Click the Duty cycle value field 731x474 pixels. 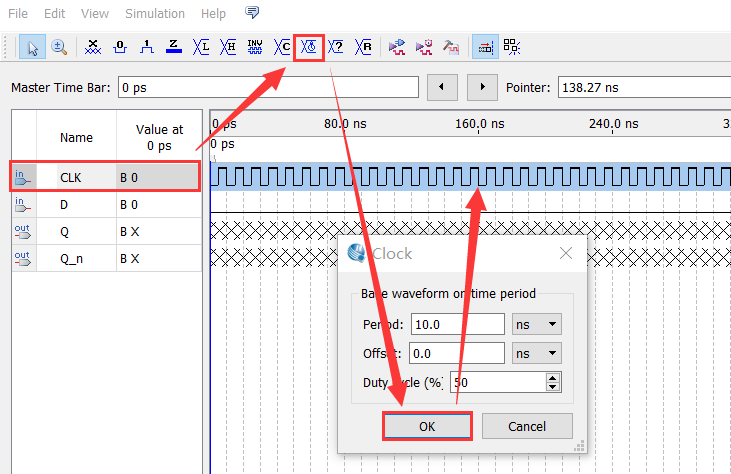497,382
